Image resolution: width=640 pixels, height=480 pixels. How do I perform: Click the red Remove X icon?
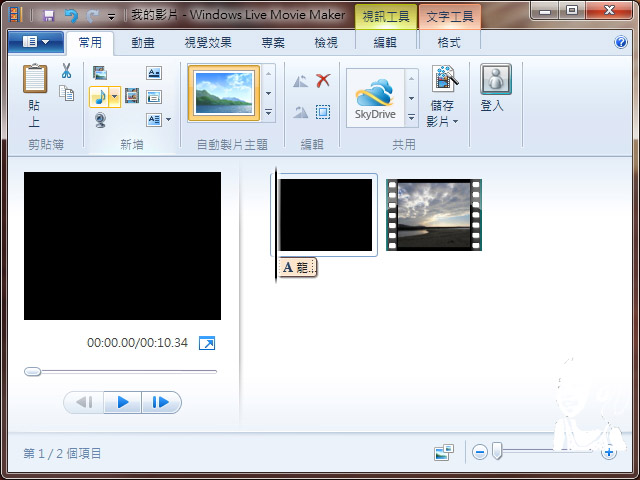323,80
